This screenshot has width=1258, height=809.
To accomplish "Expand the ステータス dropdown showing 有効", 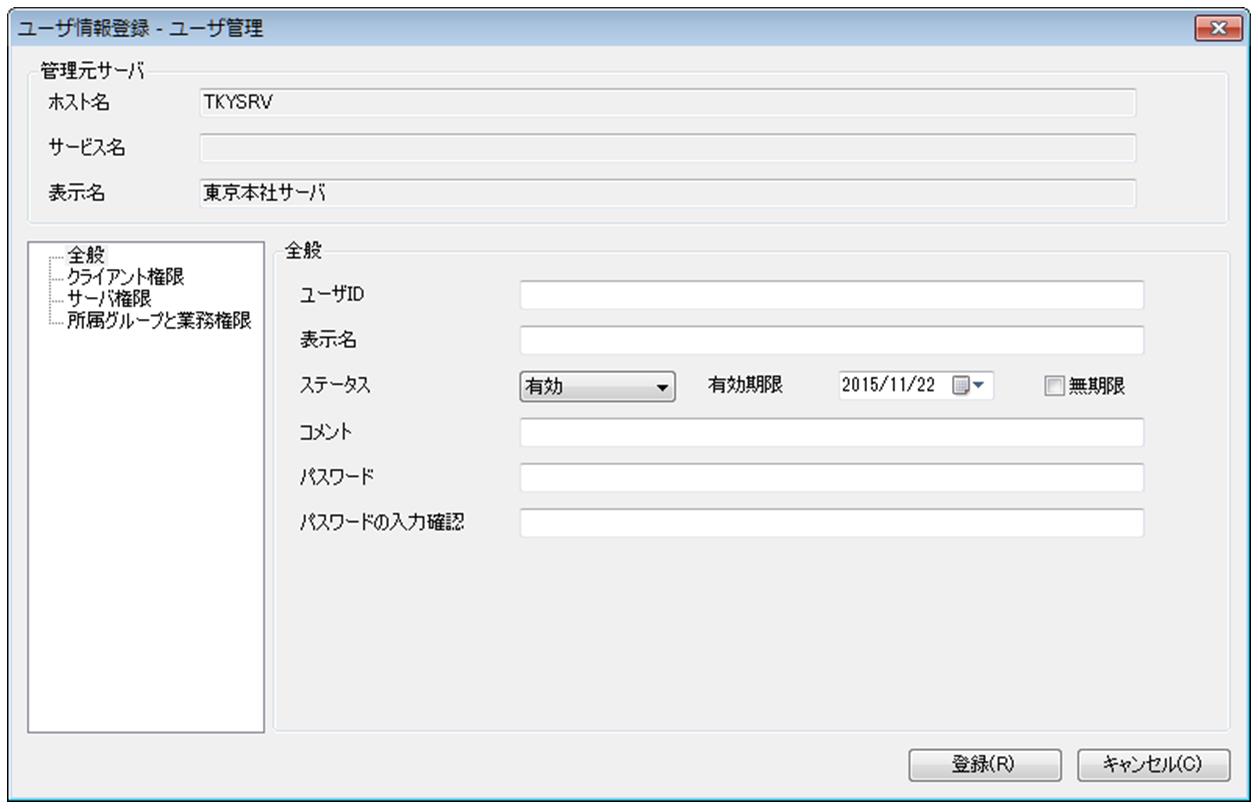I will point(598,387).
